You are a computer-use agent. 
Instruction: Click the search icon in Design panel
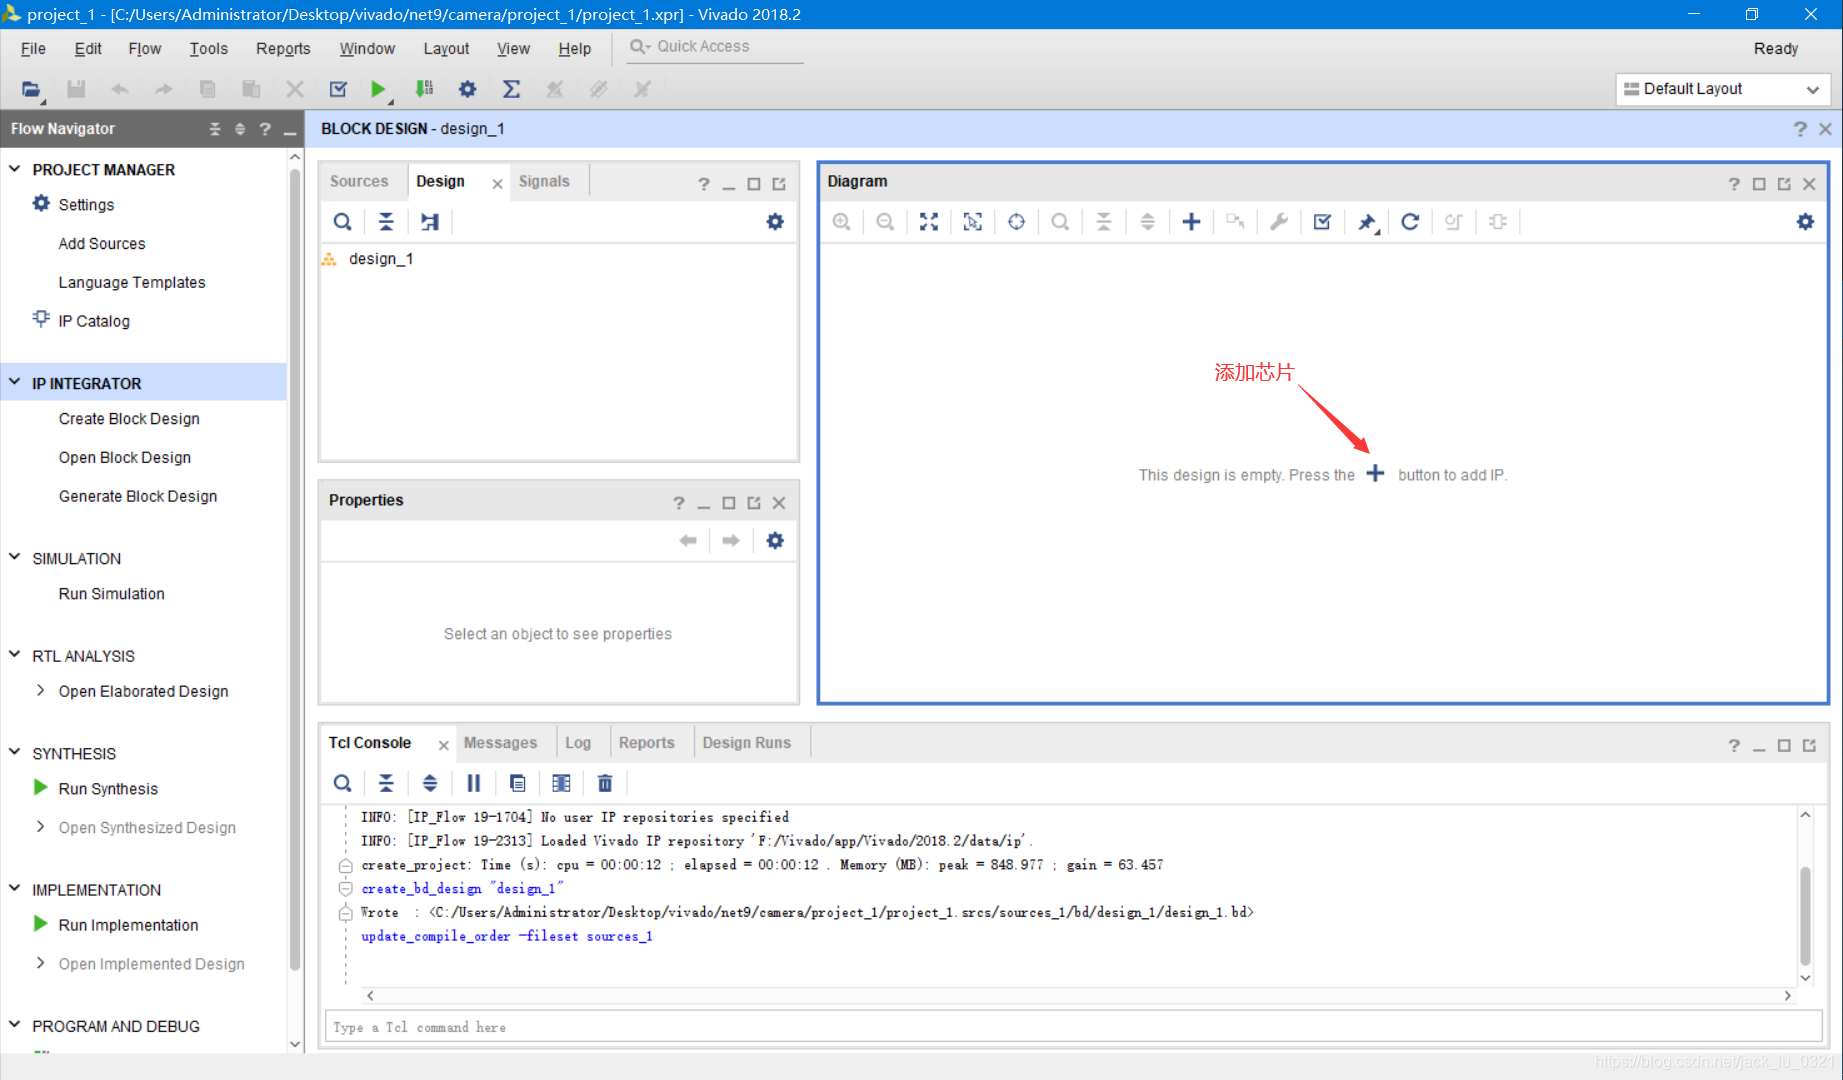(342, 222)
